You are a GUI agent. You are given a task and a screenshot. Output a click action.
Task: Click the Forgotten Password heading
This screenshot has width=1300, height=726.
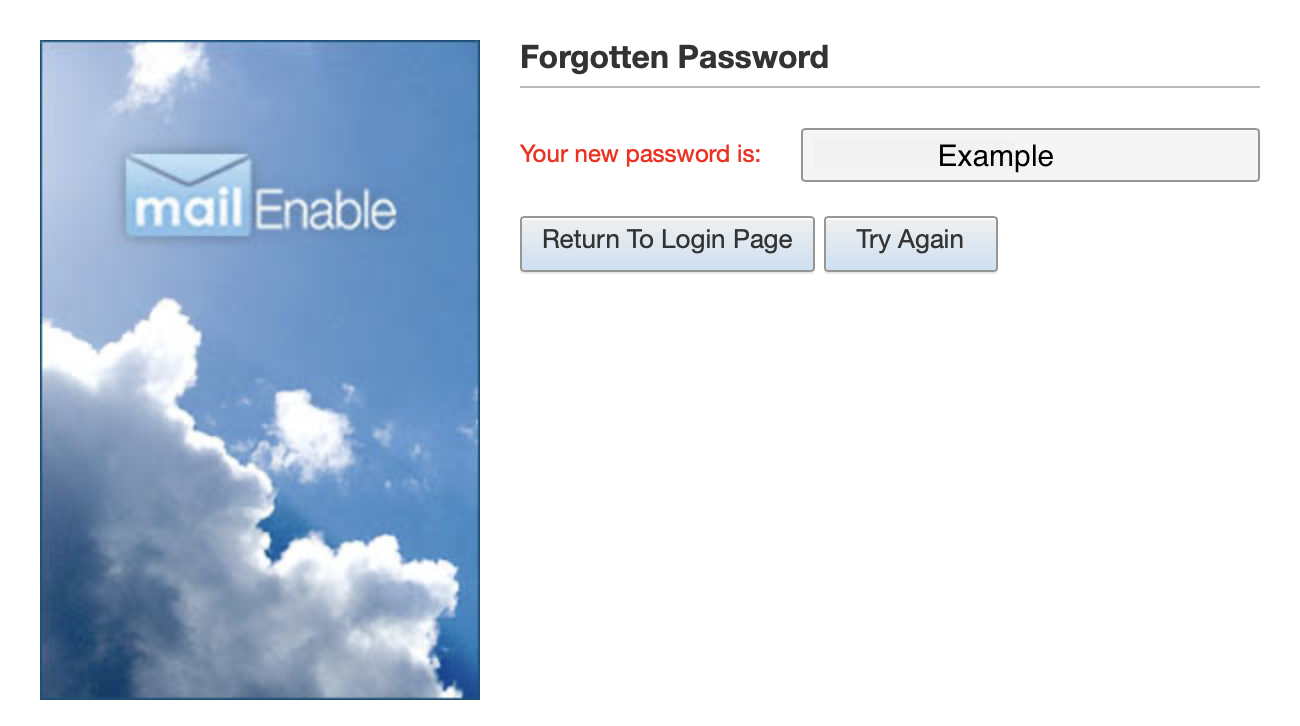[x=674, y=57]
